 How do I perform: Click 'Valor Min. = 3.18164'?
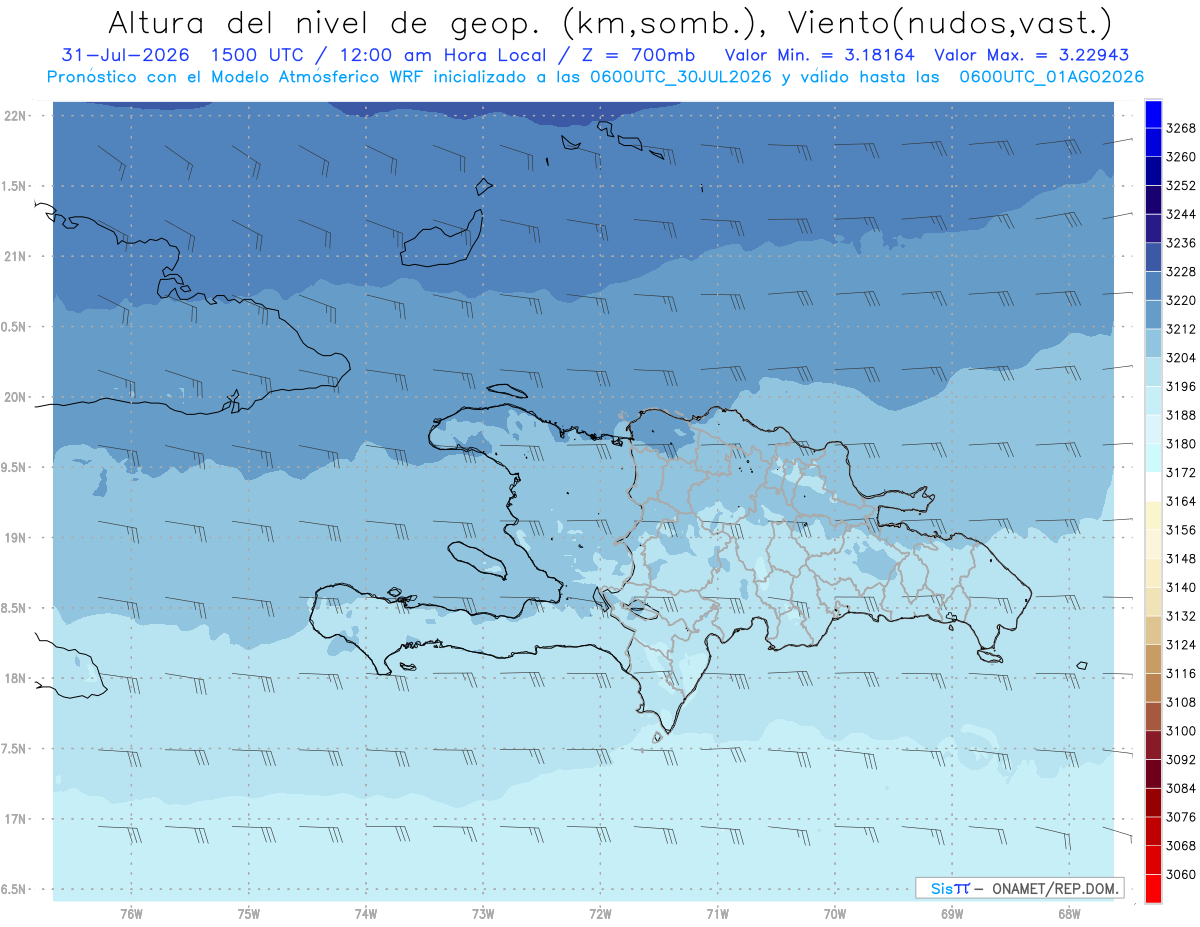pos(820,55)
